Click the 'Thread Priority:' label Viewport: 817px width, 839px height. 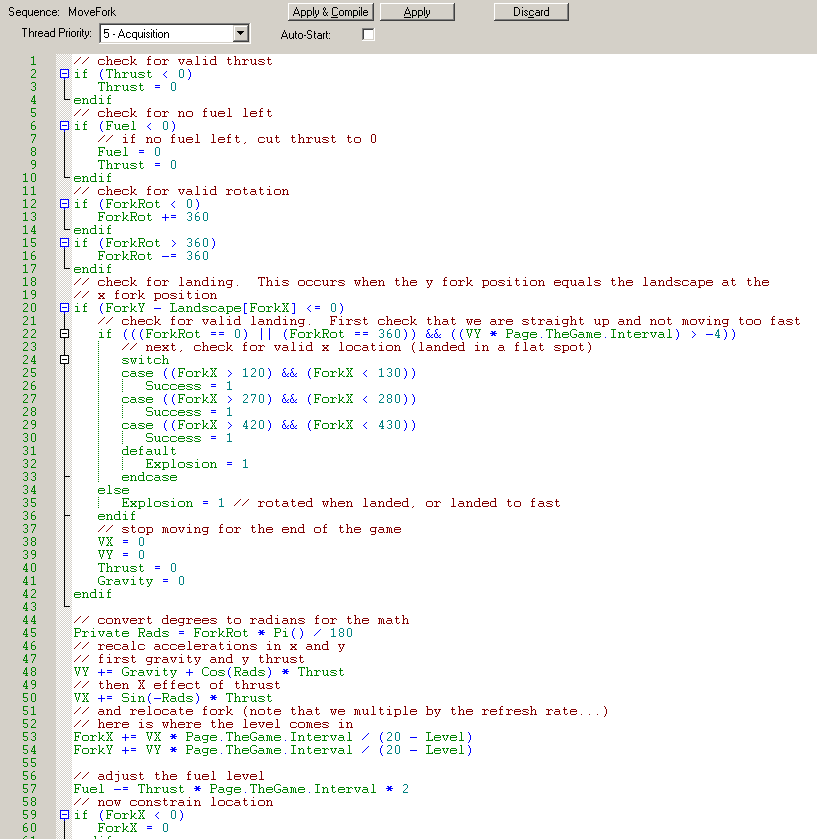click(x=56, y=33)
